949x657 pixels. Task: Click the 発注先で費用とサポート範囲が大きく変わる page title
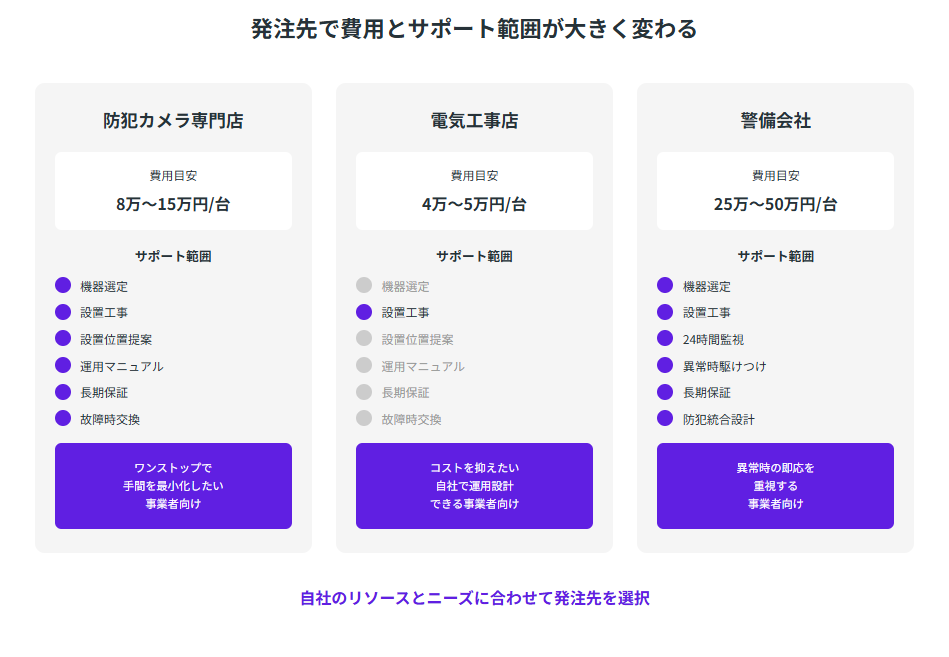click(x=474, y=29)
